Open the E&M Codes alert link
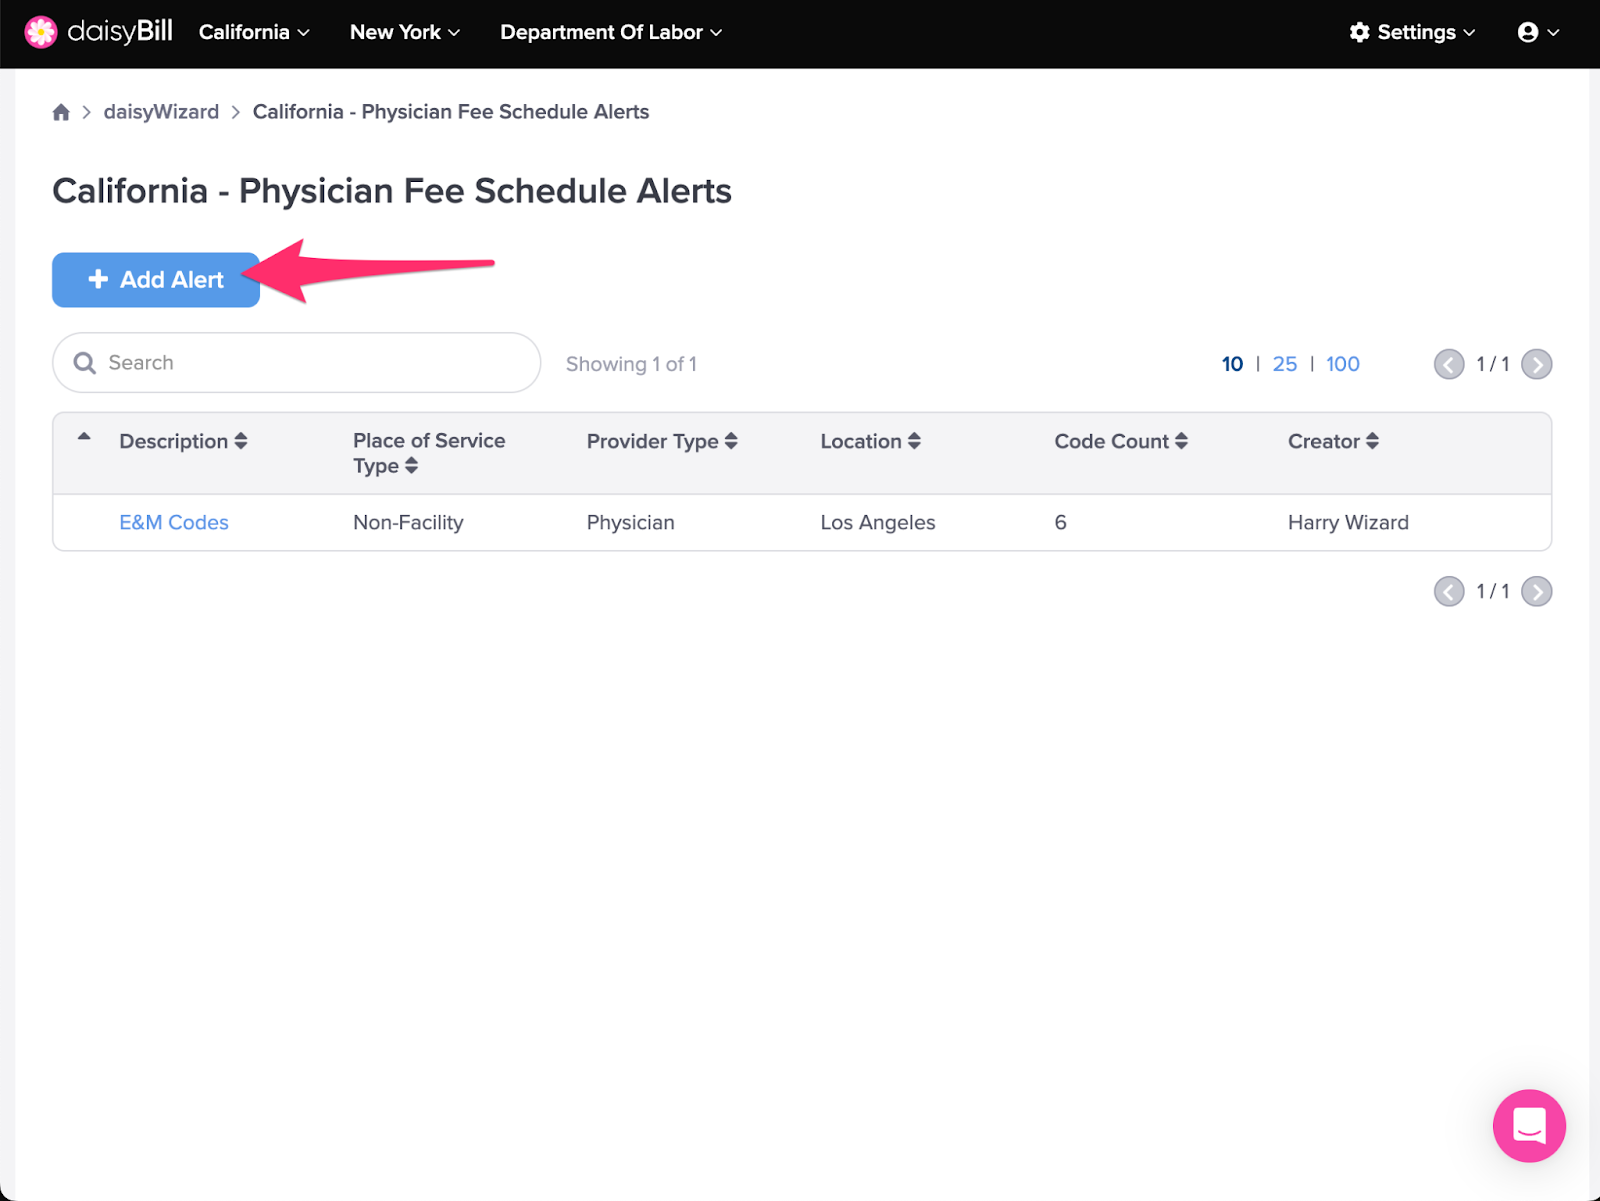 point(174,523)
